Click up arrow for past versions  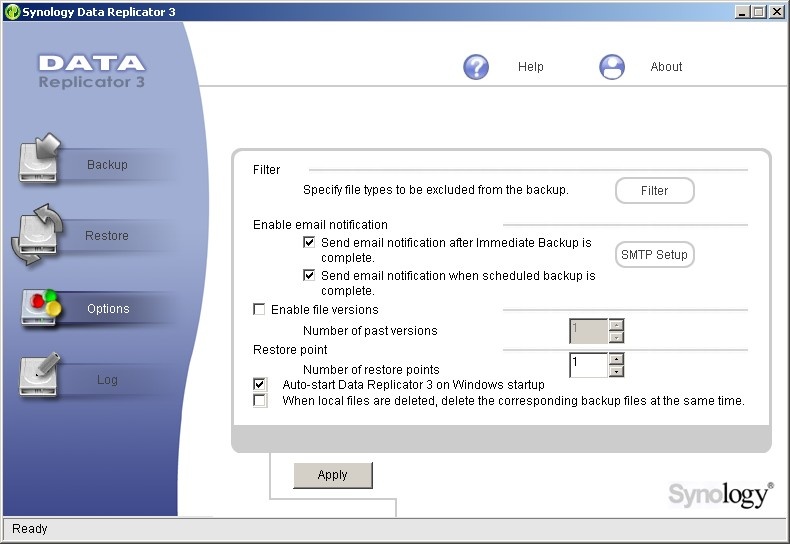coord(616,325)
